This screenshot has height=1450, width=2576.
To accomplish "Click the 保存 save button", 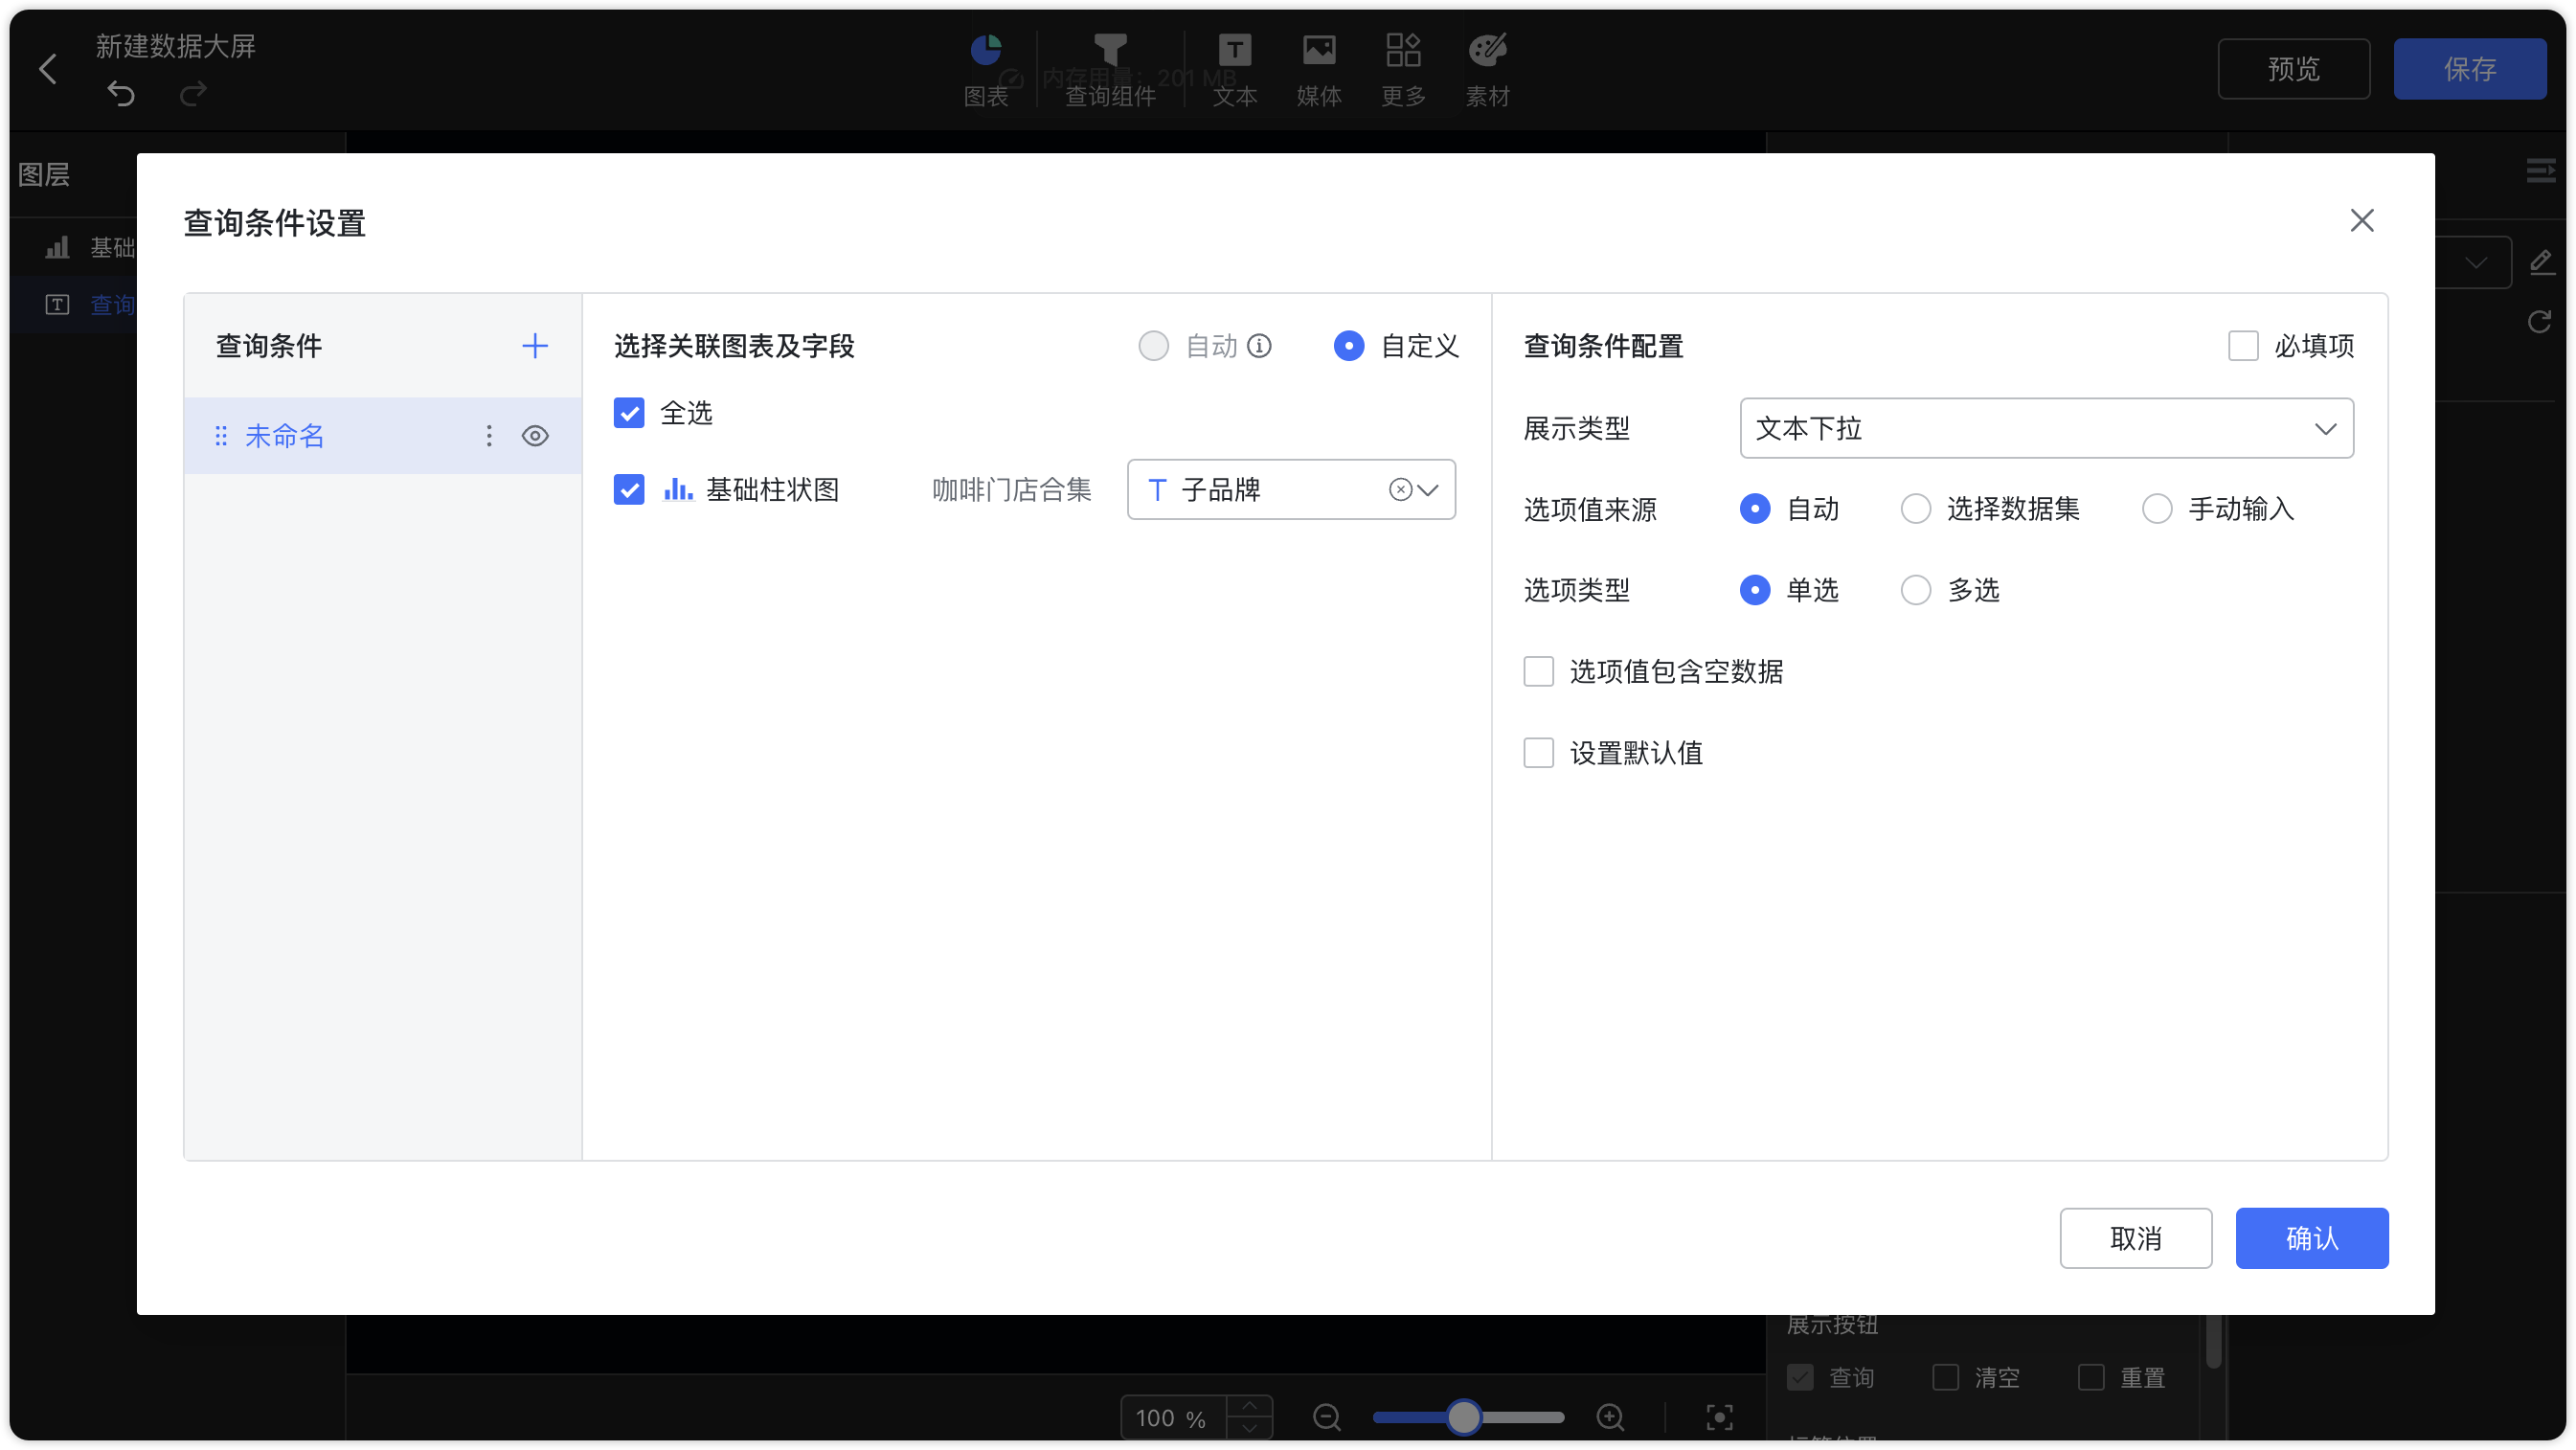I will [2469, 69].
